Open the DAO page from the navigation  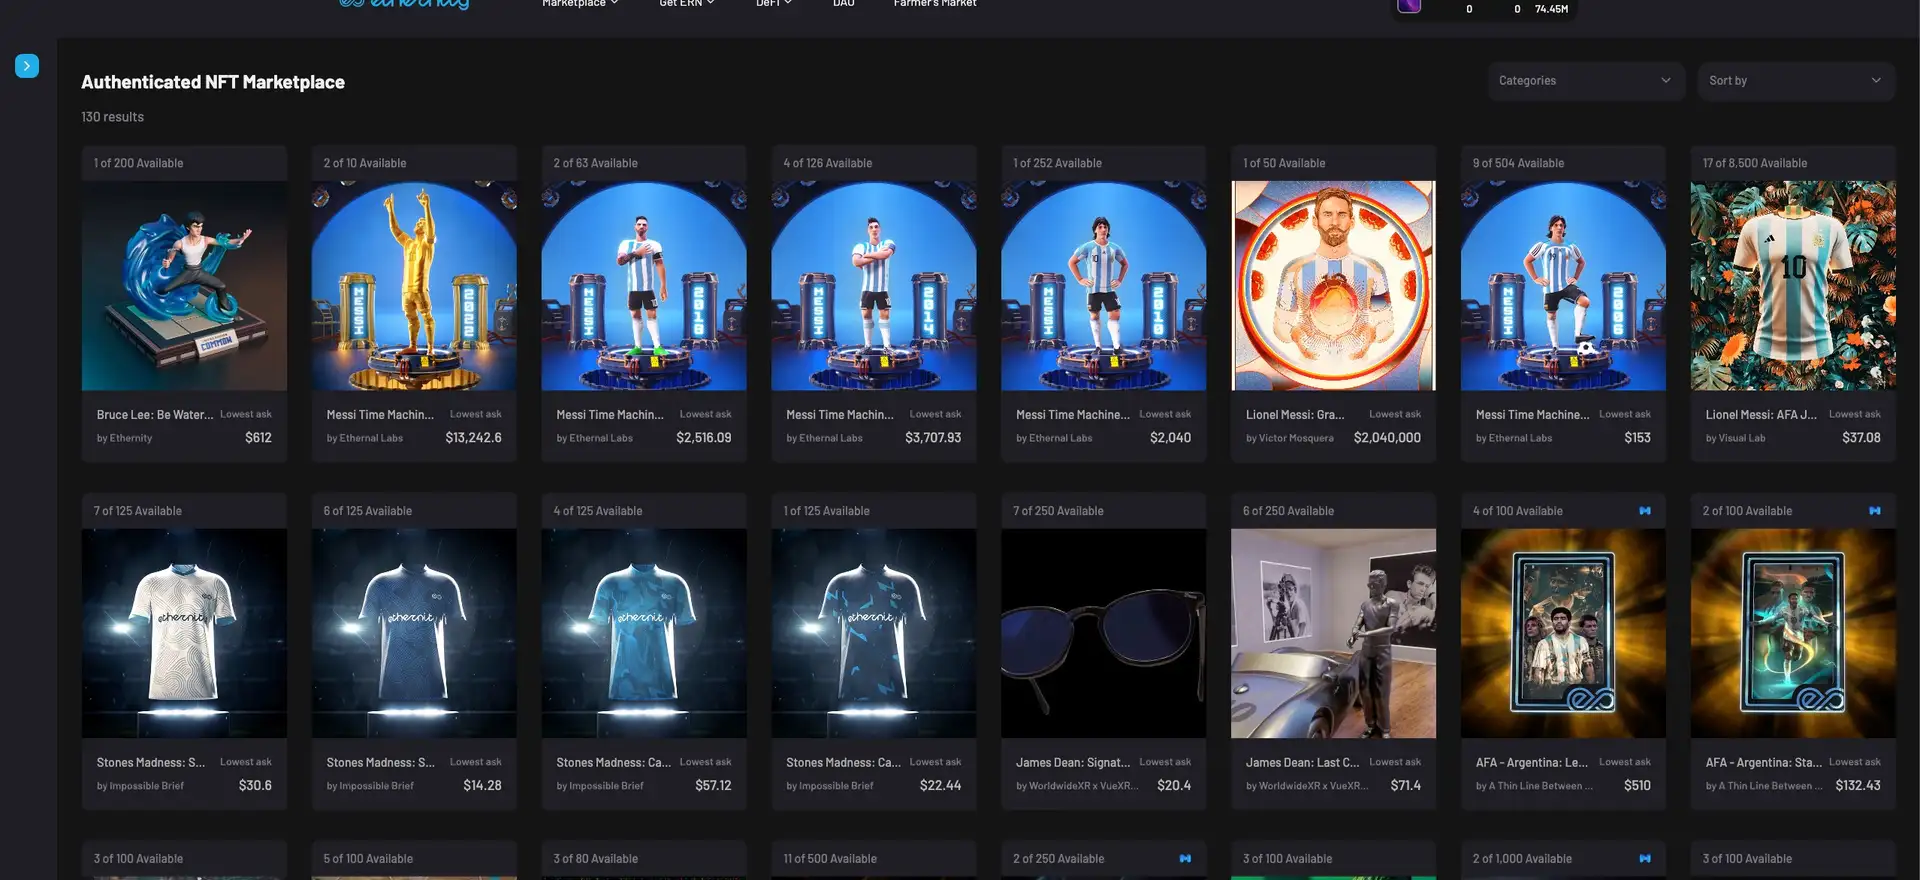844,4
